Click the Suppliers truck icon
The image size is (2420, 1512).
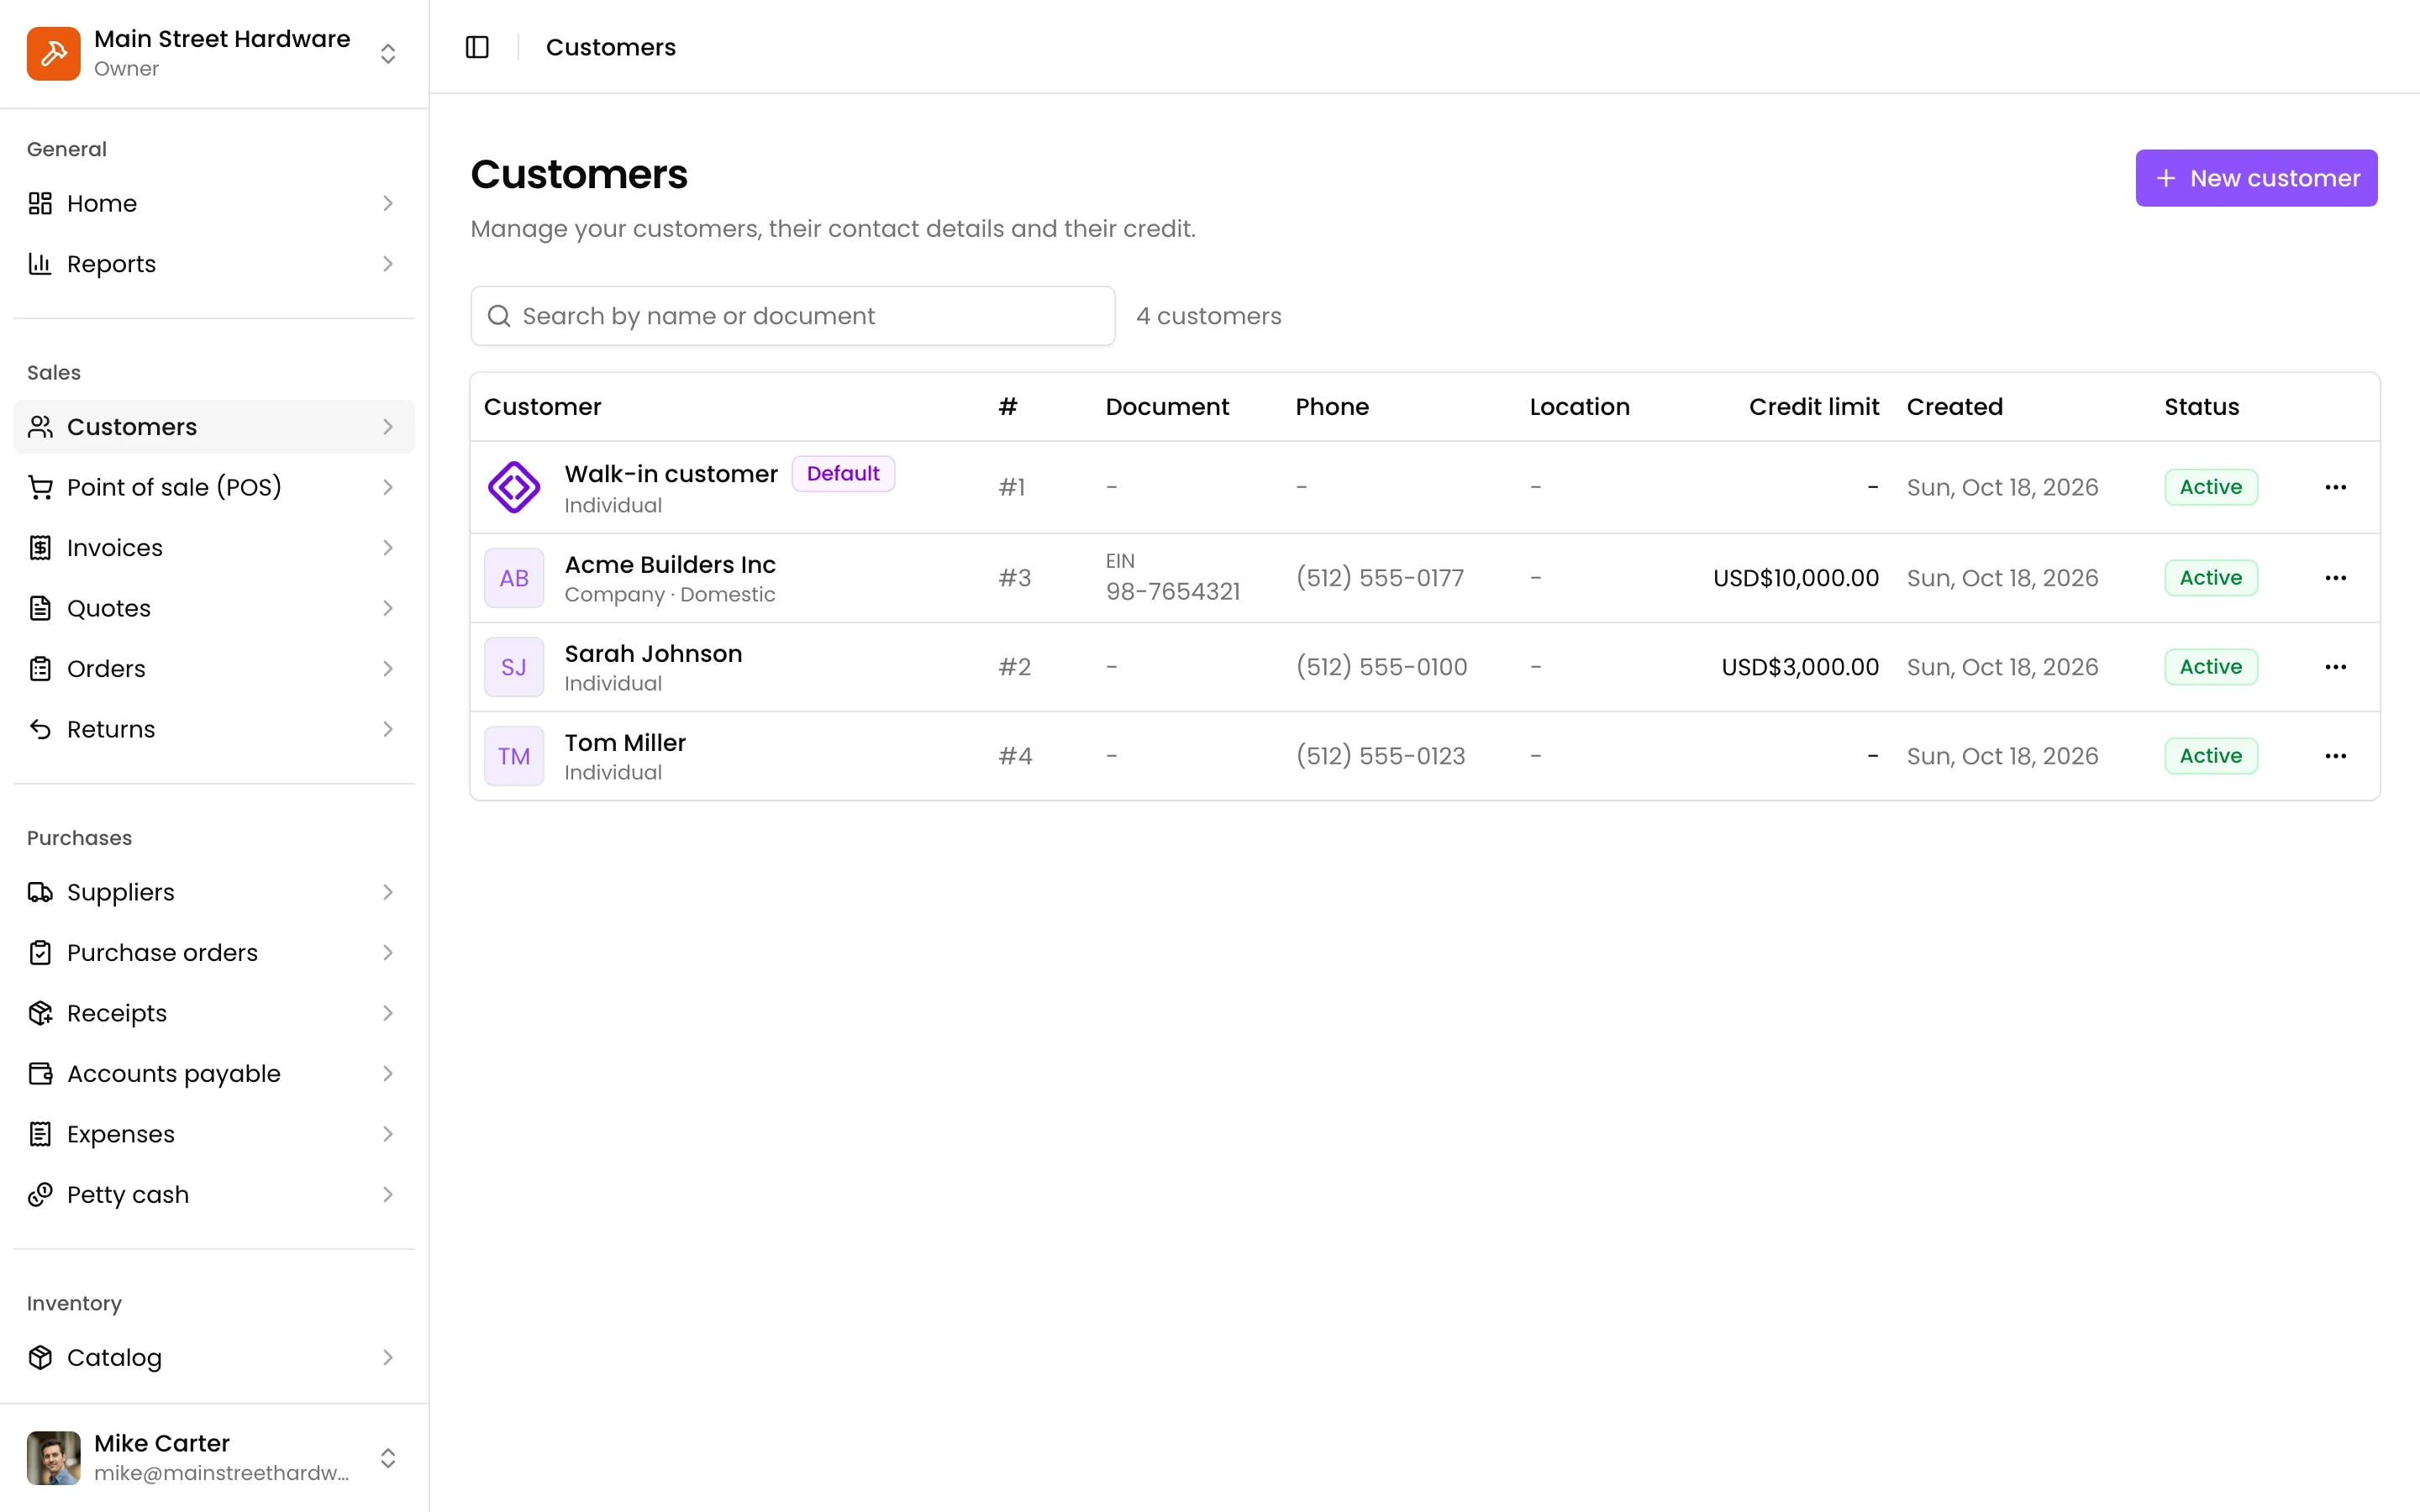pos(40,892)
